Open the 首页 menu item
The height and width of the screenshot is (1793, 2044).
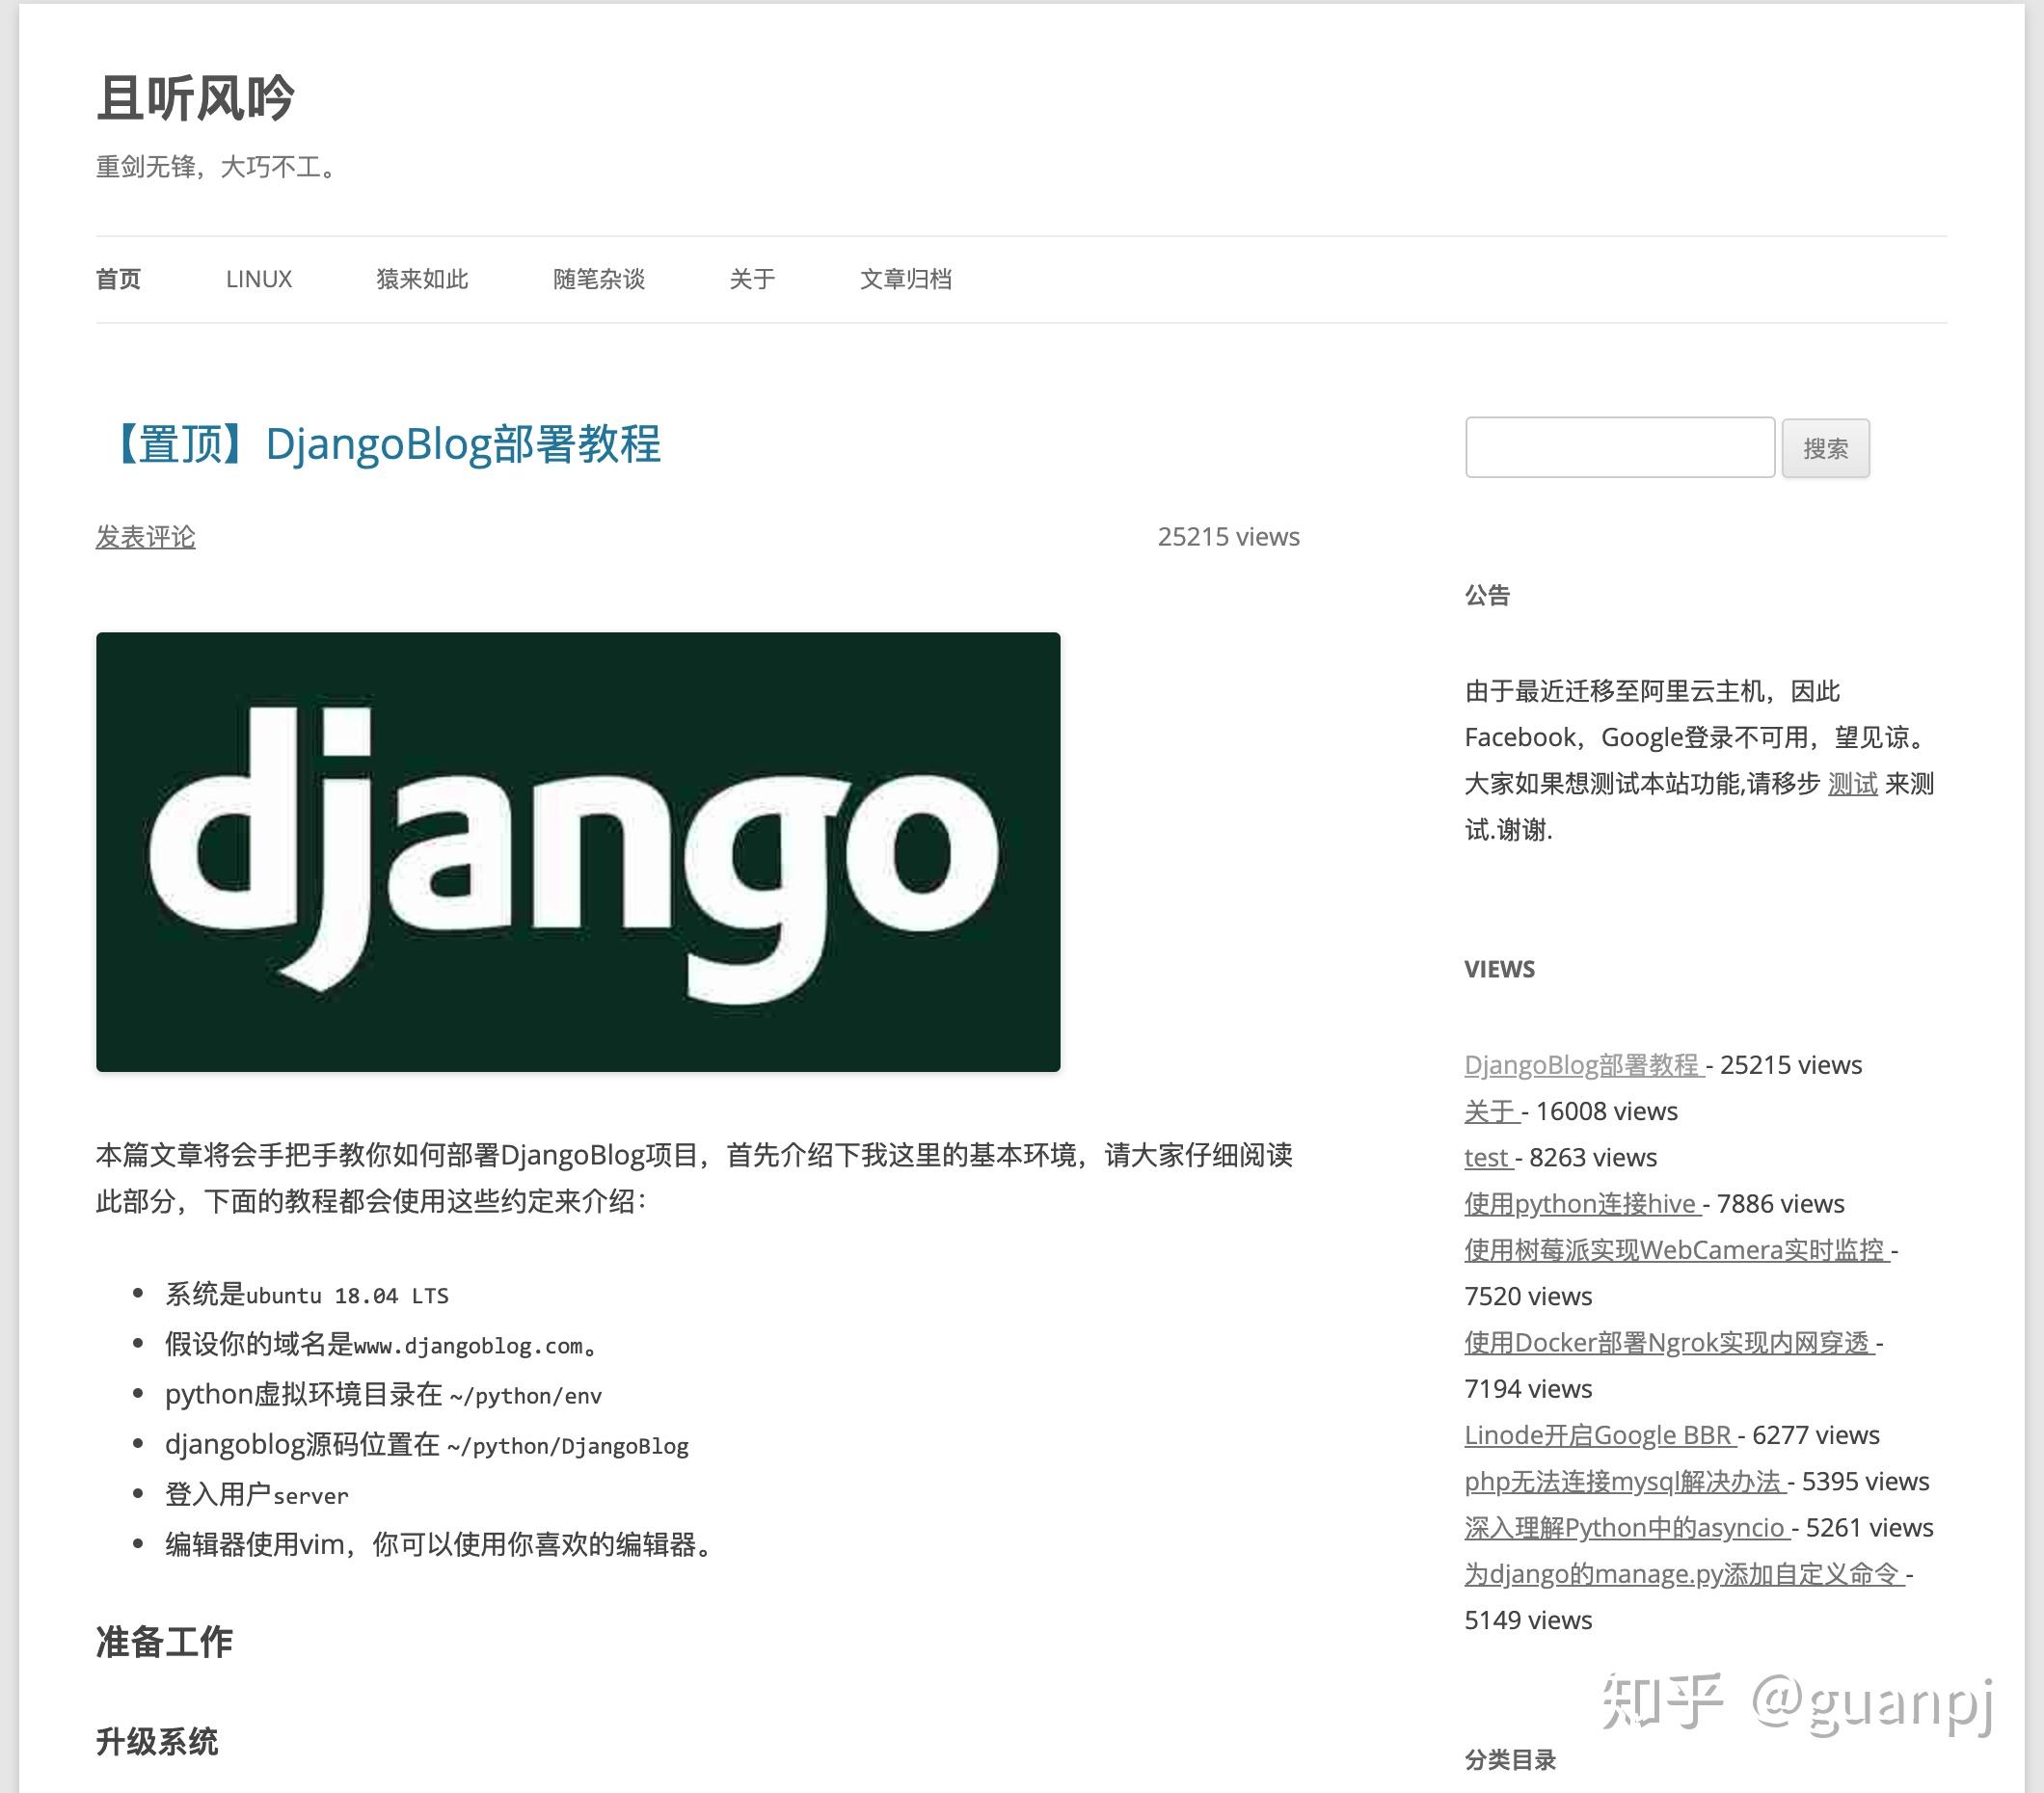tap(118, 279)
